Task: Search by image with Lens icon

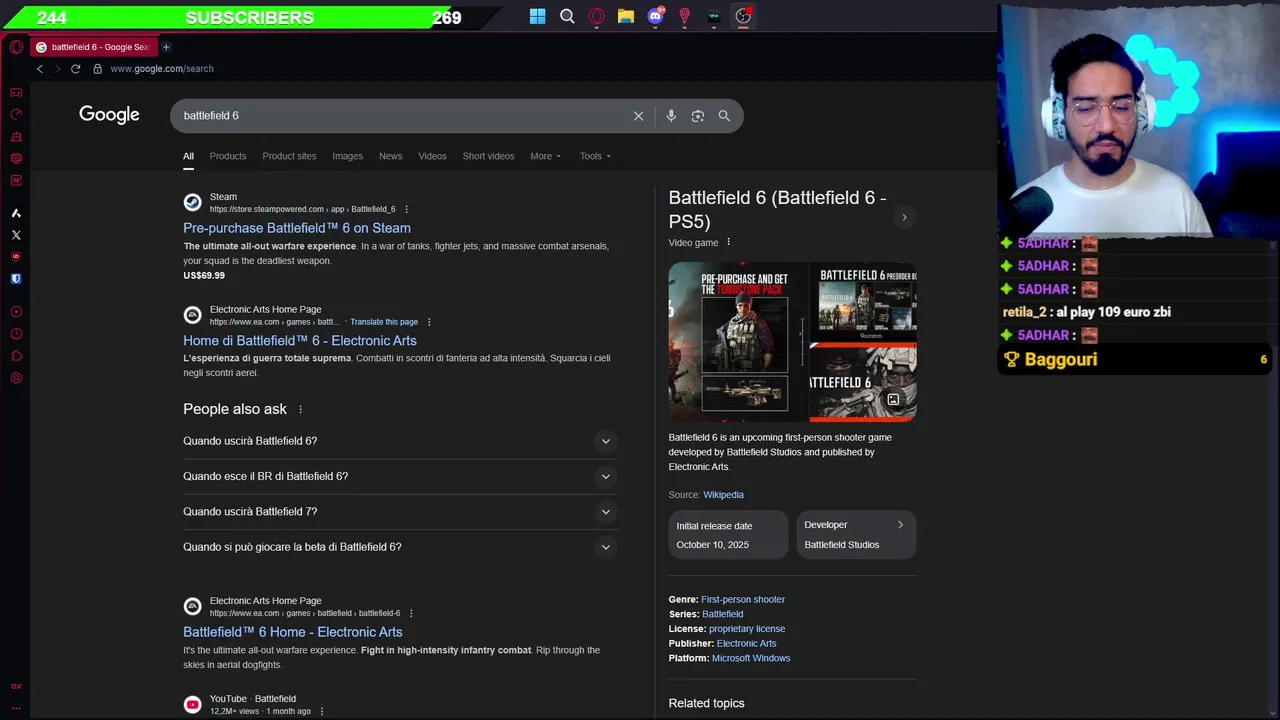Action: 698,116
